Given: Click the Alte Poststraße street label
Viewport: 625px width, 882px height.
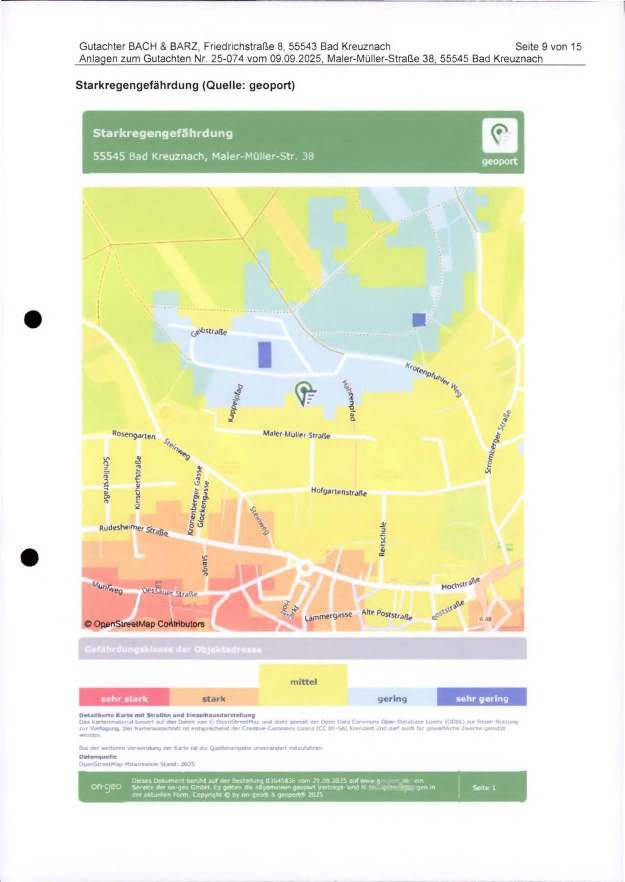Looking at the screenshot, I should coord(386,614).
